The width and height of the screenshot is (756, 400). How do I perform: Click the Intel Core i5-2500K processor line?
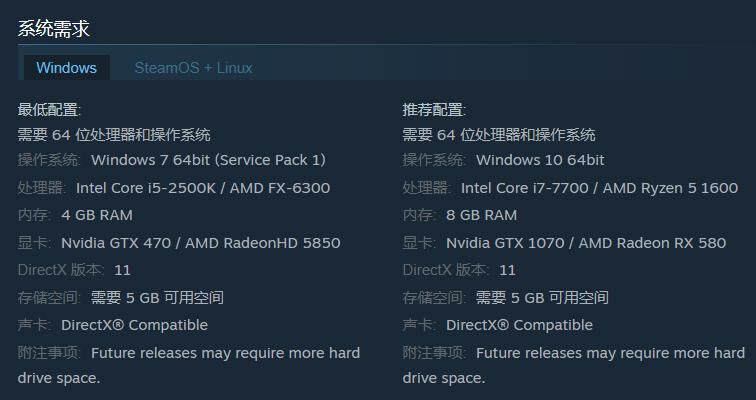pyautogui.click(x=202, y=188)
